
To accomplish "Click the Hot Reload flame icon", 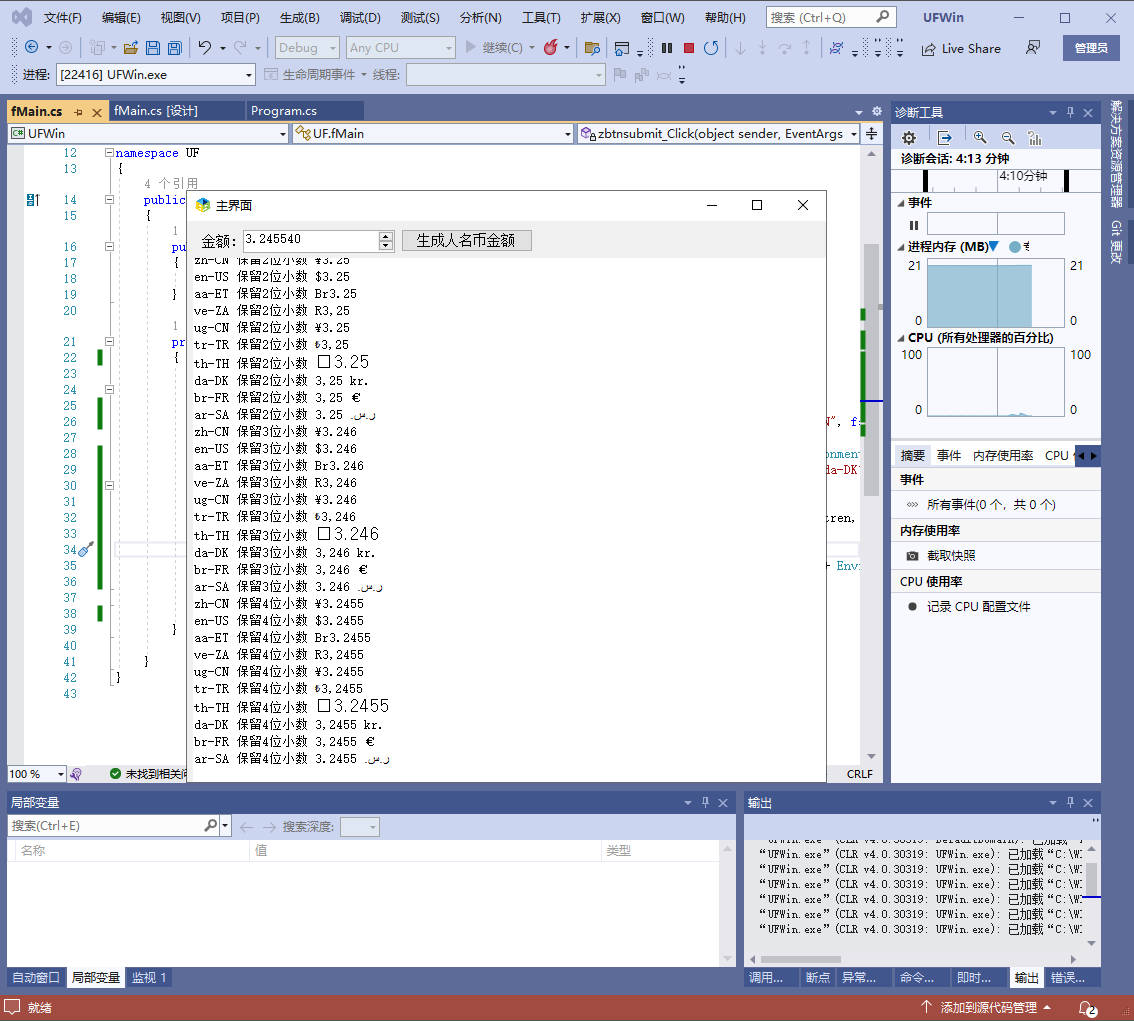I will coord(551,48).
